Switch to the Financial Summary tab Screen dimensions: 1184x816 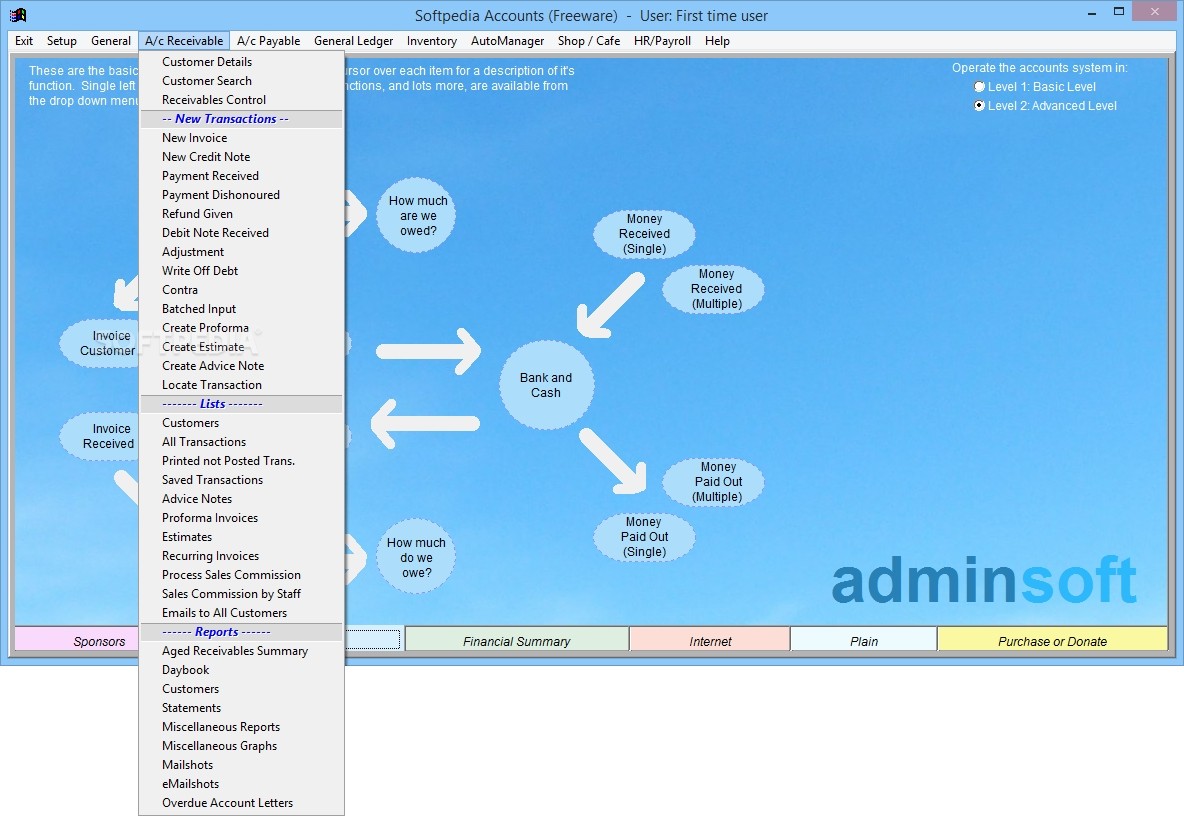pos(516,641)
